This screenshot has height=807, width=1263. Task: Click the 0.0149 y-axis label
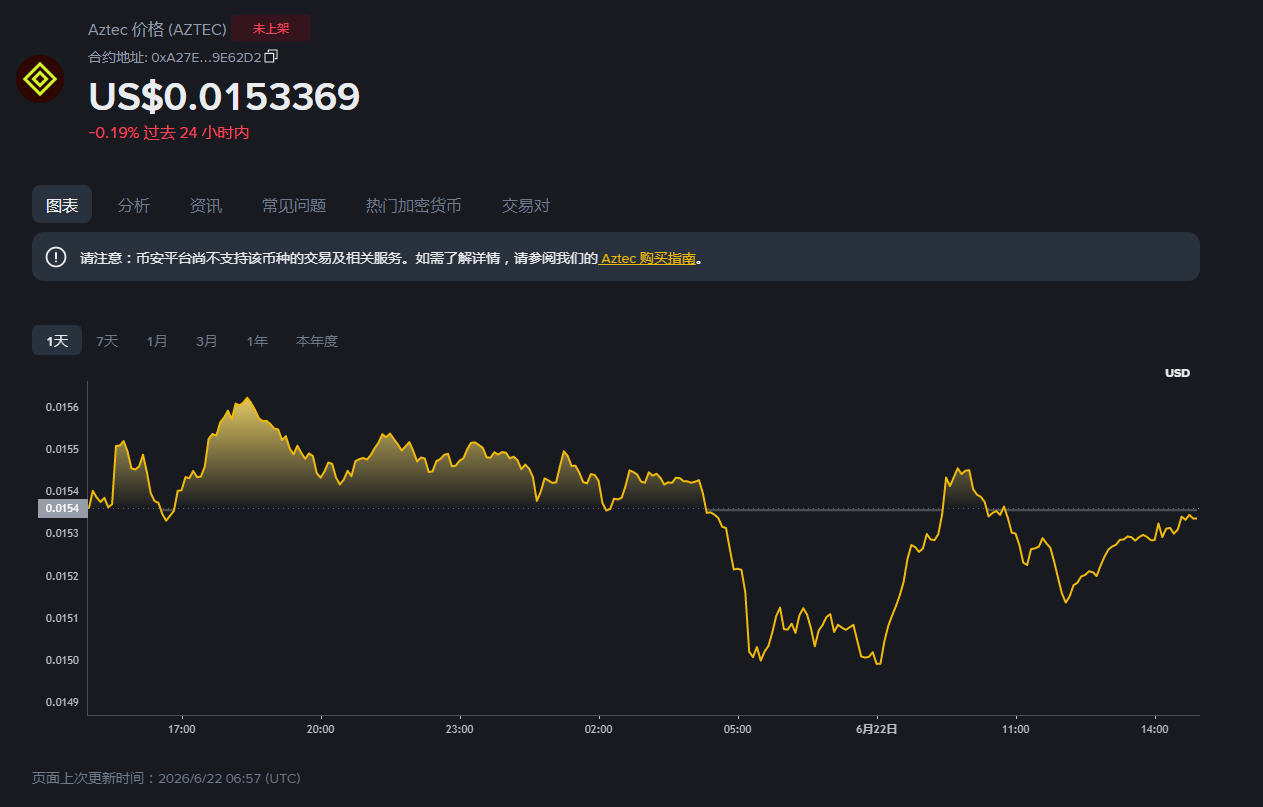62,702
